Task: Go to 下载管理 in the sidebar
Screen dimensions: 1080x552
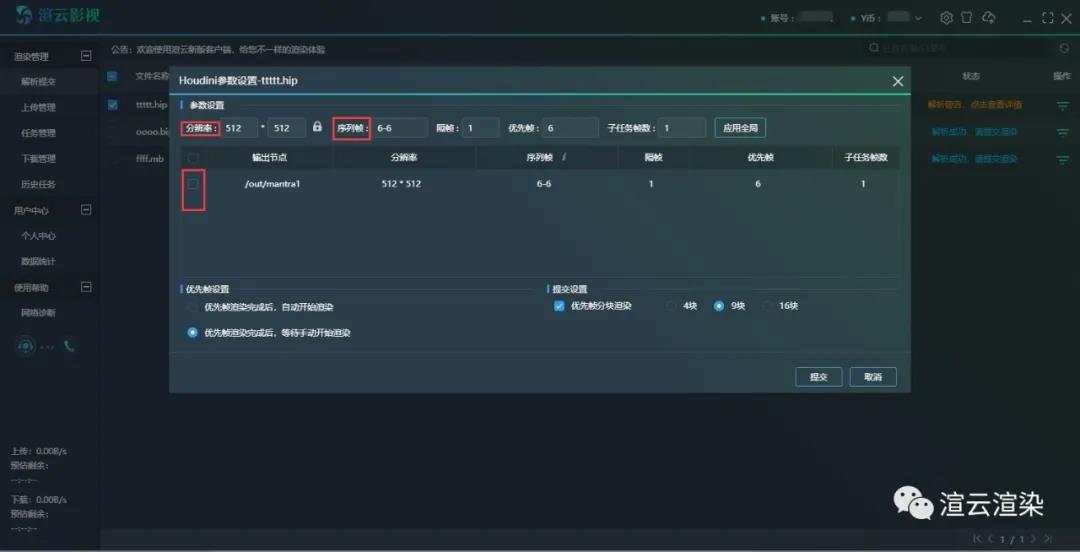Action: (x=39, y=159)
